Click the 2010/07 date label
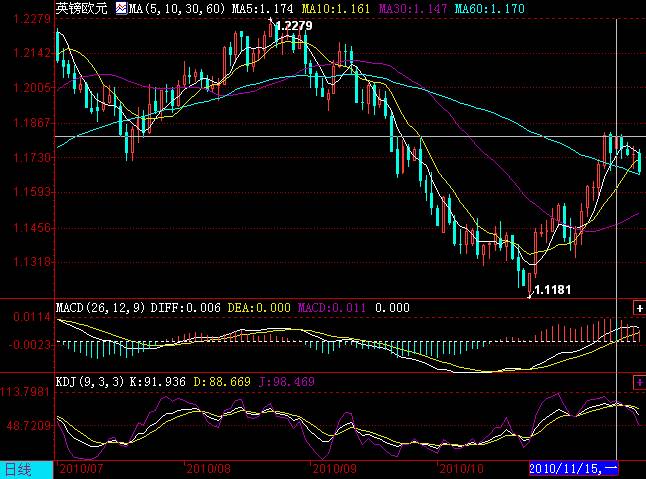646x479 pixels. pos(82,469)
